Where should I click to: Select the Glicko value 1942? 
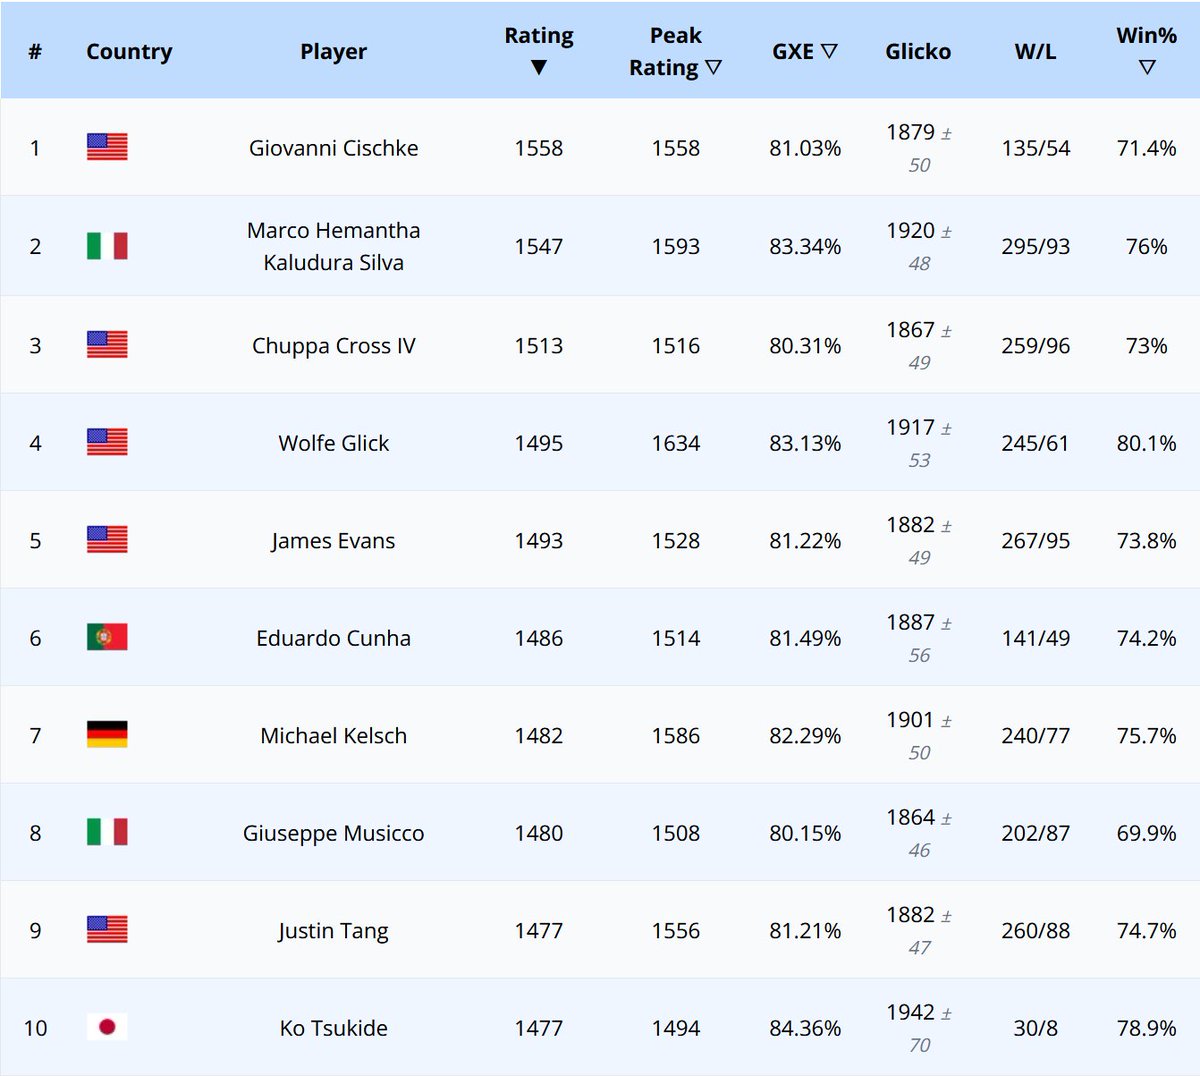(911, 1012)
